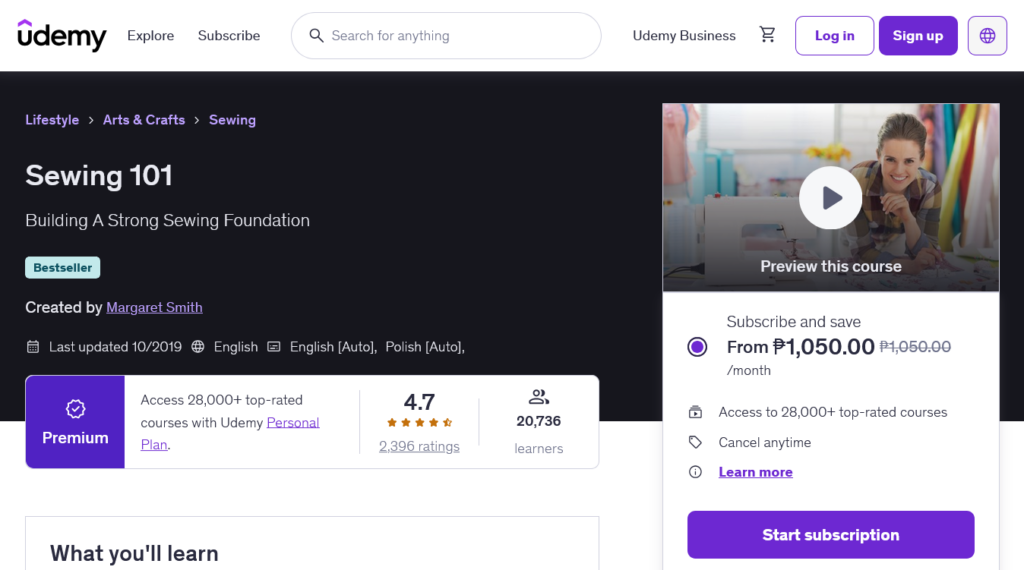The image size is (1024, 570).
Task: Open the Subscribe menu item
Action: click(x=229, y=35)
